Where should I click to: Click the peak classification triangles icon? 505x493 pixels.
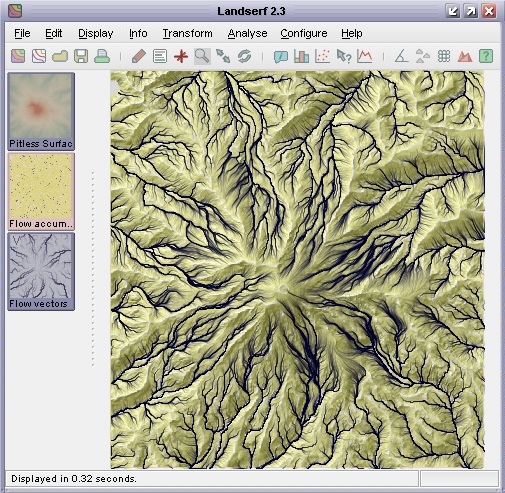(423, 56)
